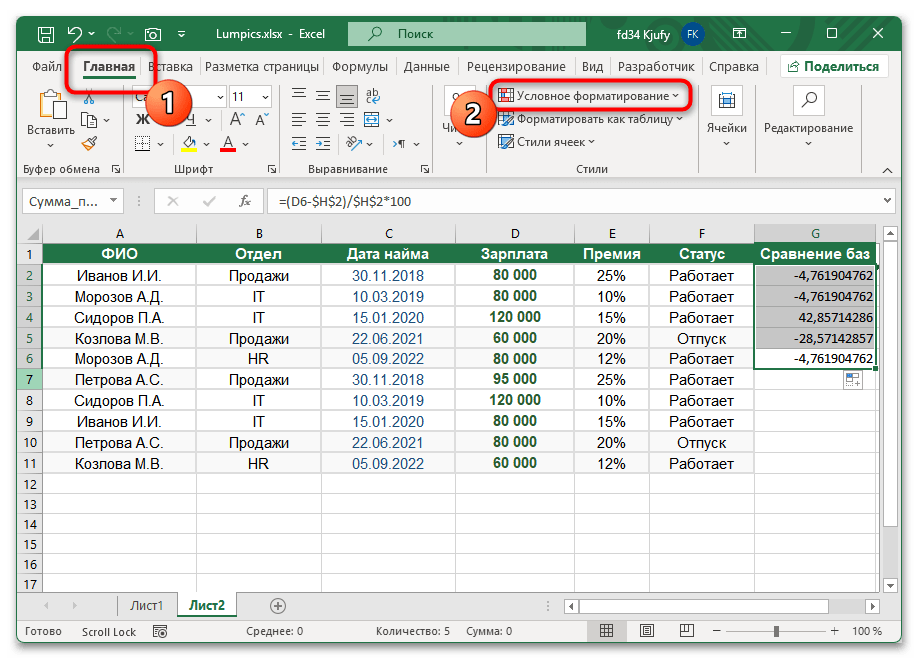Toggle Normal view in the status bar
The width and height of the screenshot is (918, 659).
(x=605, y=632)
